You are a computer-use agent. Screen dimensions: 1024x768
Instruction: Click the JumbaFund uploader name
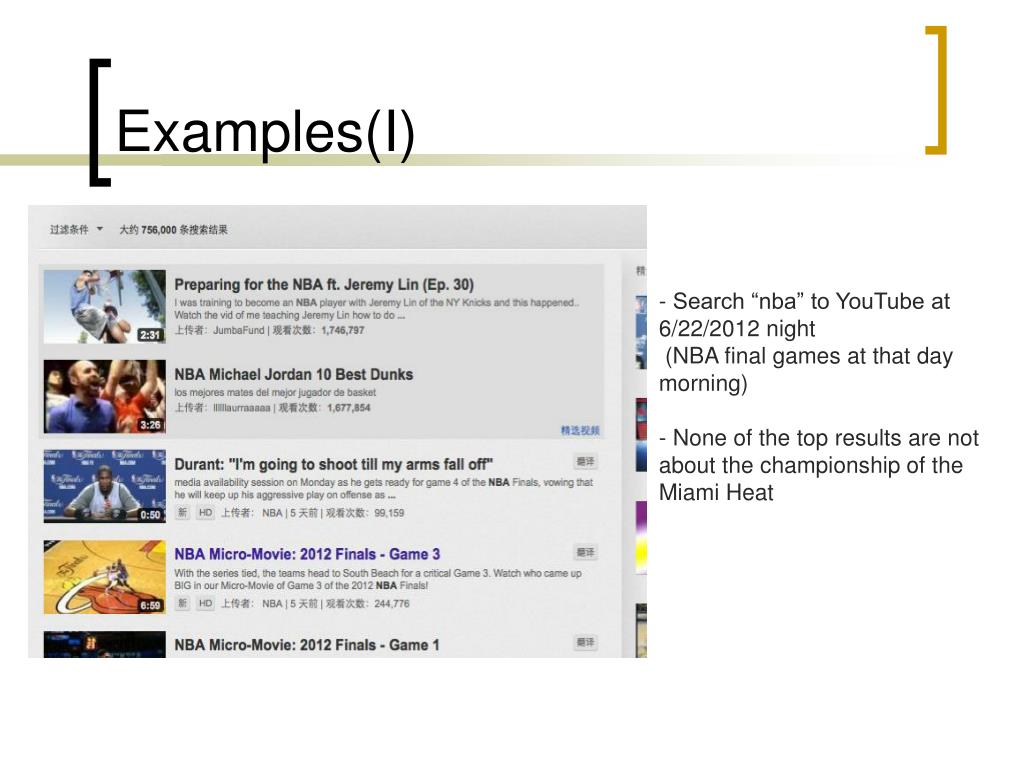pyautogui.click(x=238, y=330)
